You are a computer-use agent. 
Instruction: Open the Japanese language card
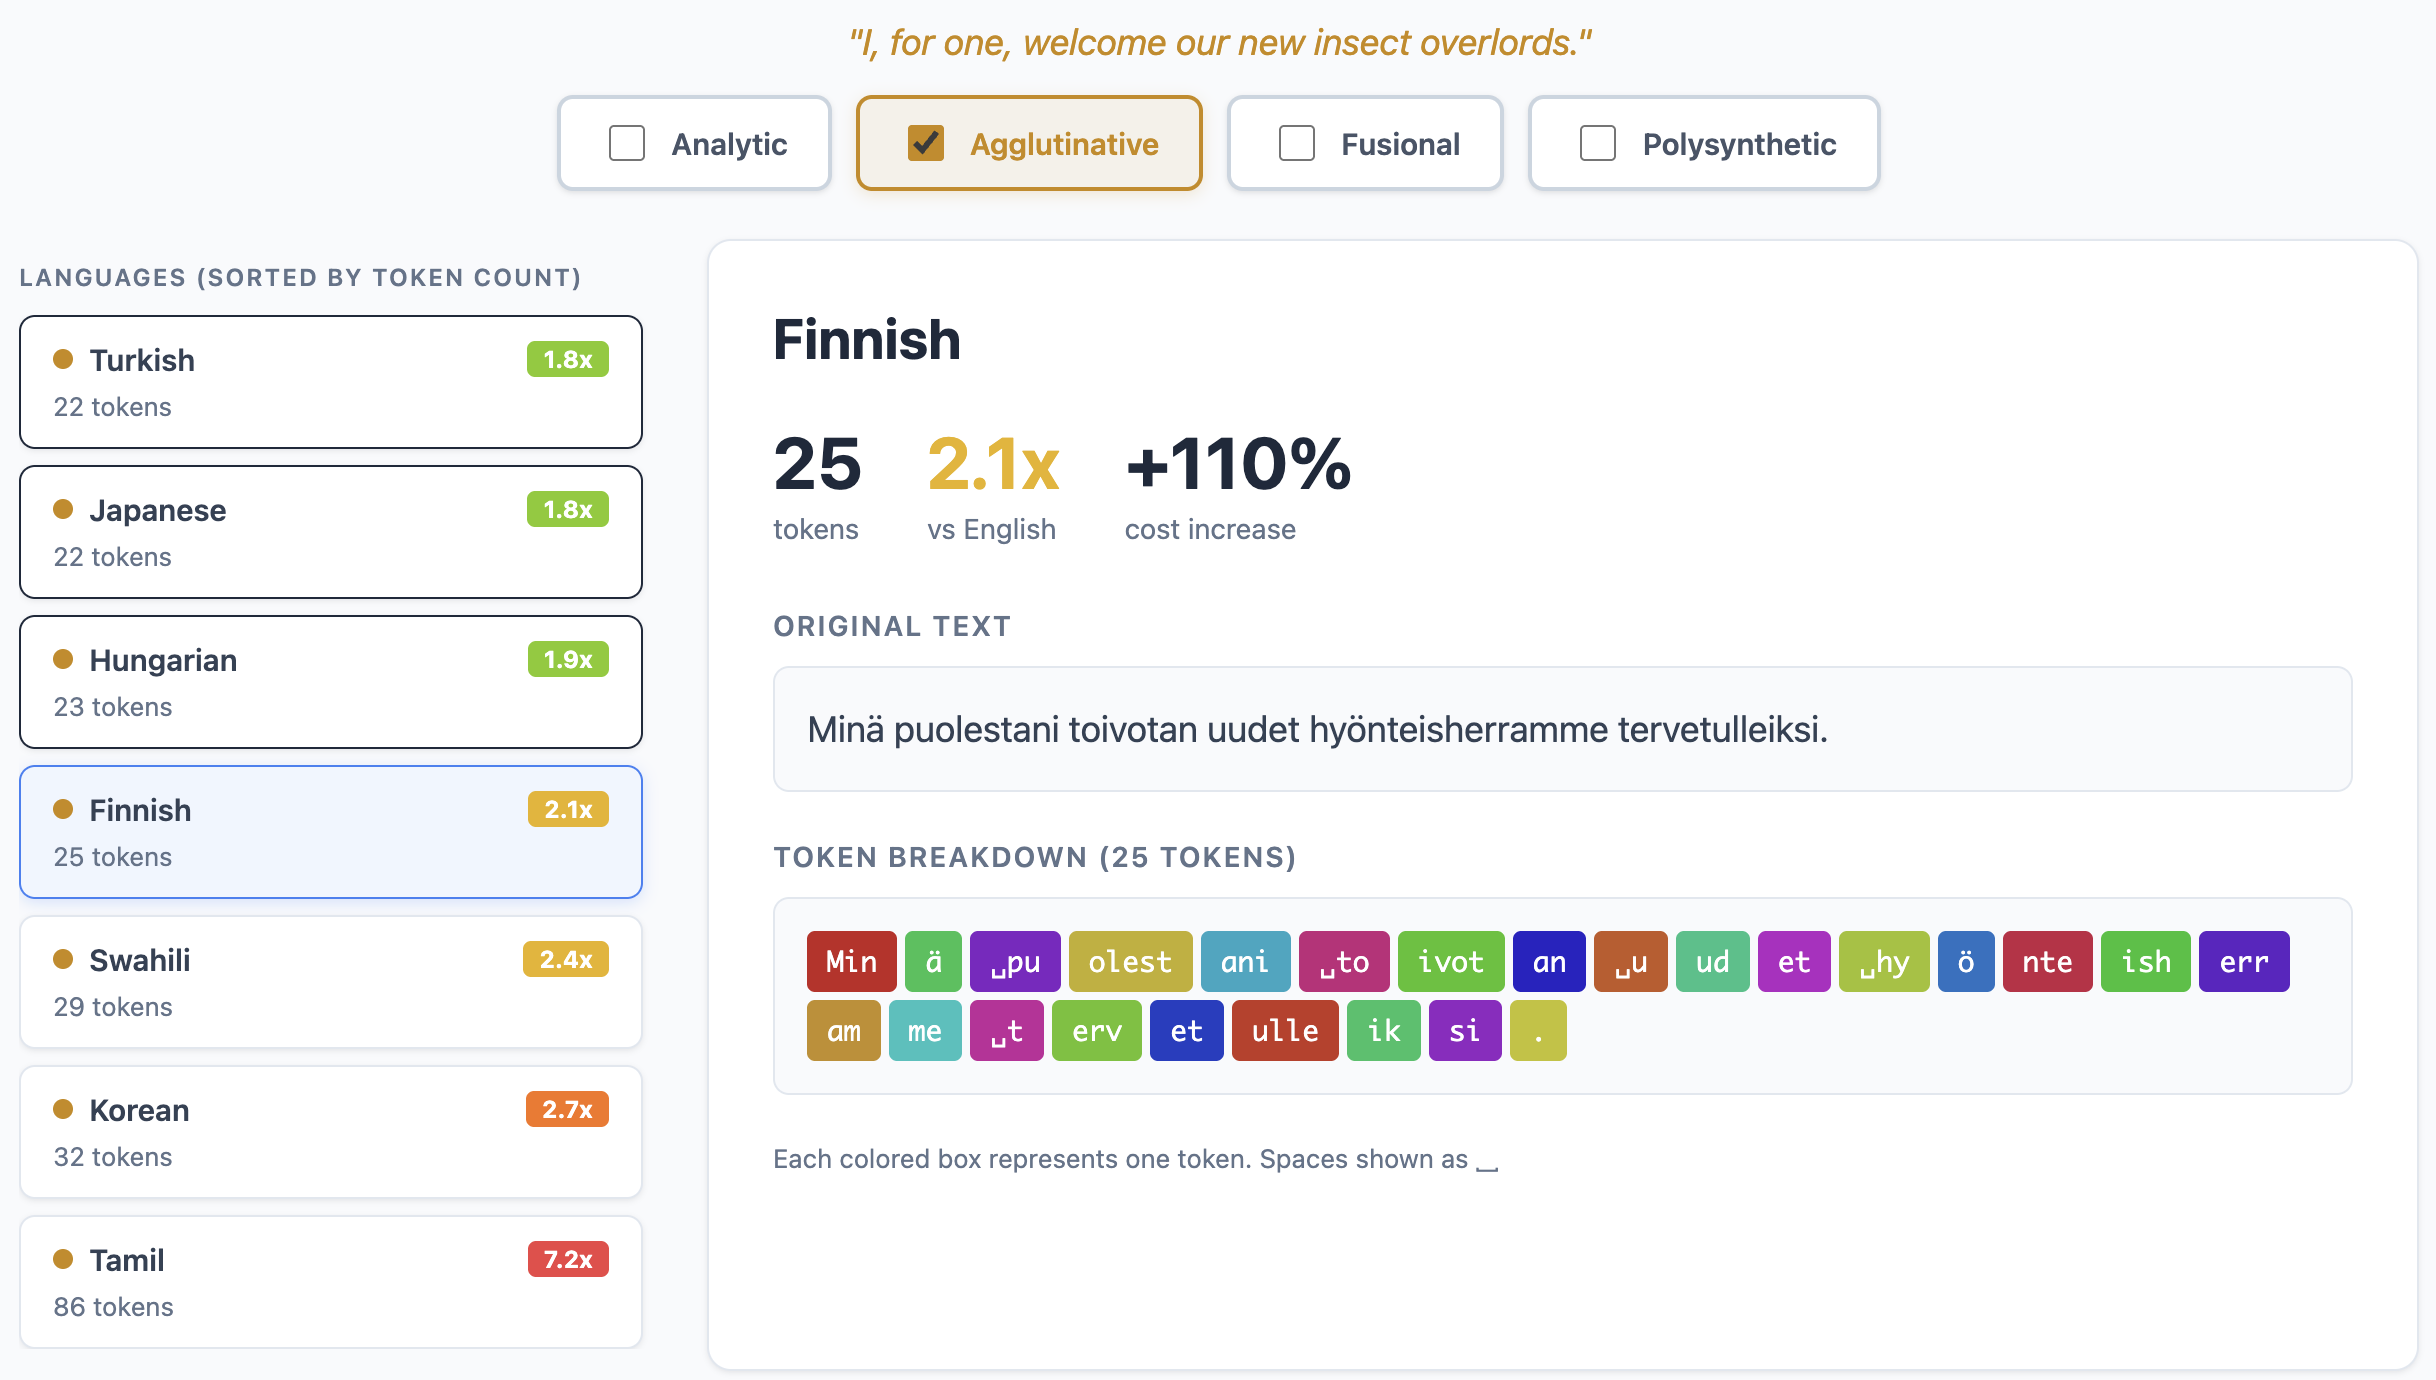pos(330,532)
